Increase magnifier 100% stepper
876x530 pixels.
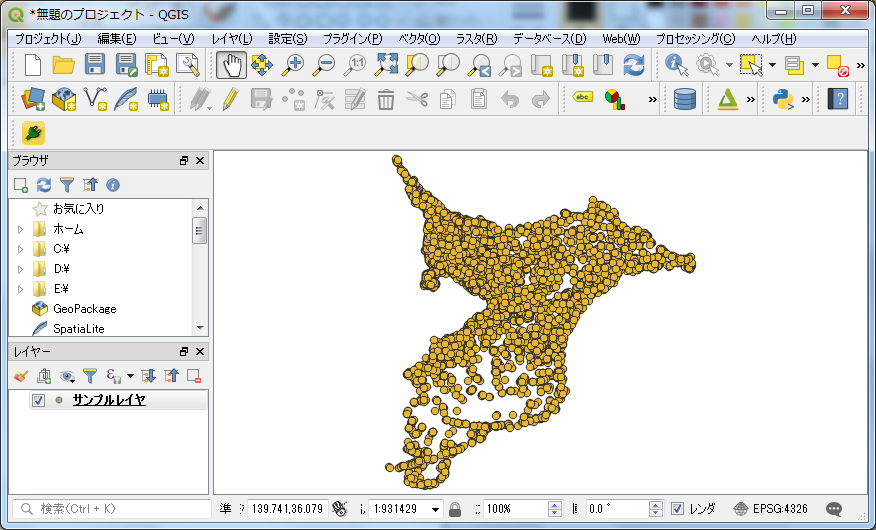tap(555, 505)
